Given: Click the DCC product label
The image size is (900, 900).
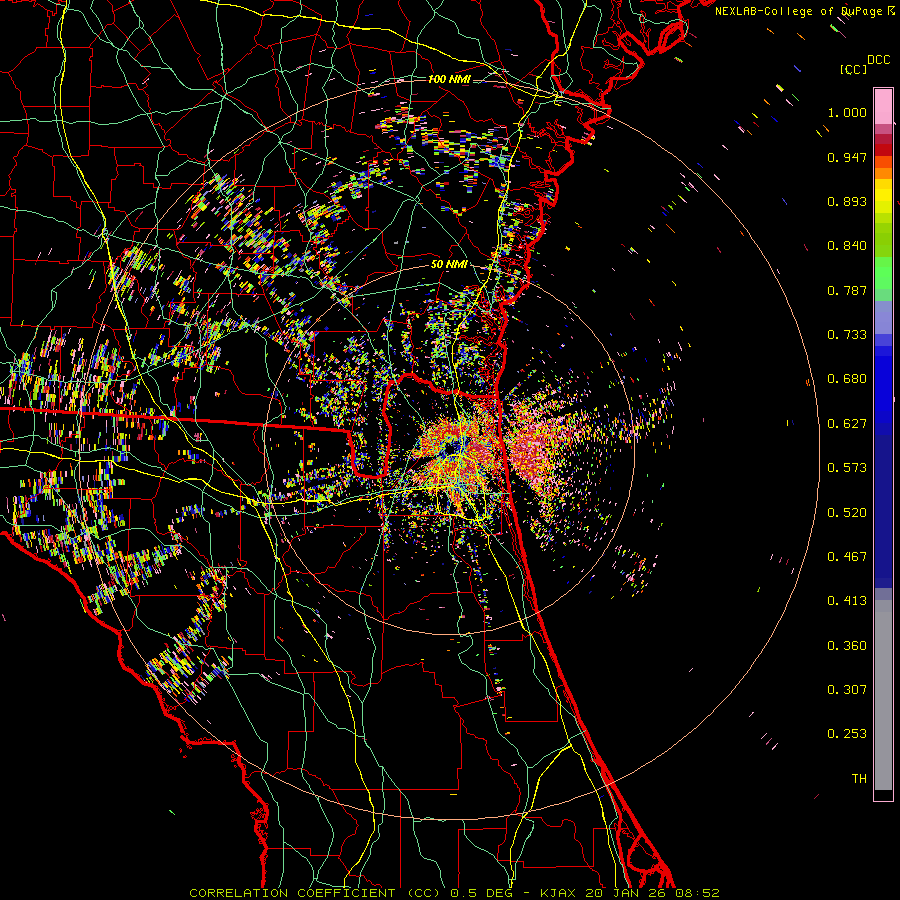Looking at the screenshot, I should [x=879, y=60].
